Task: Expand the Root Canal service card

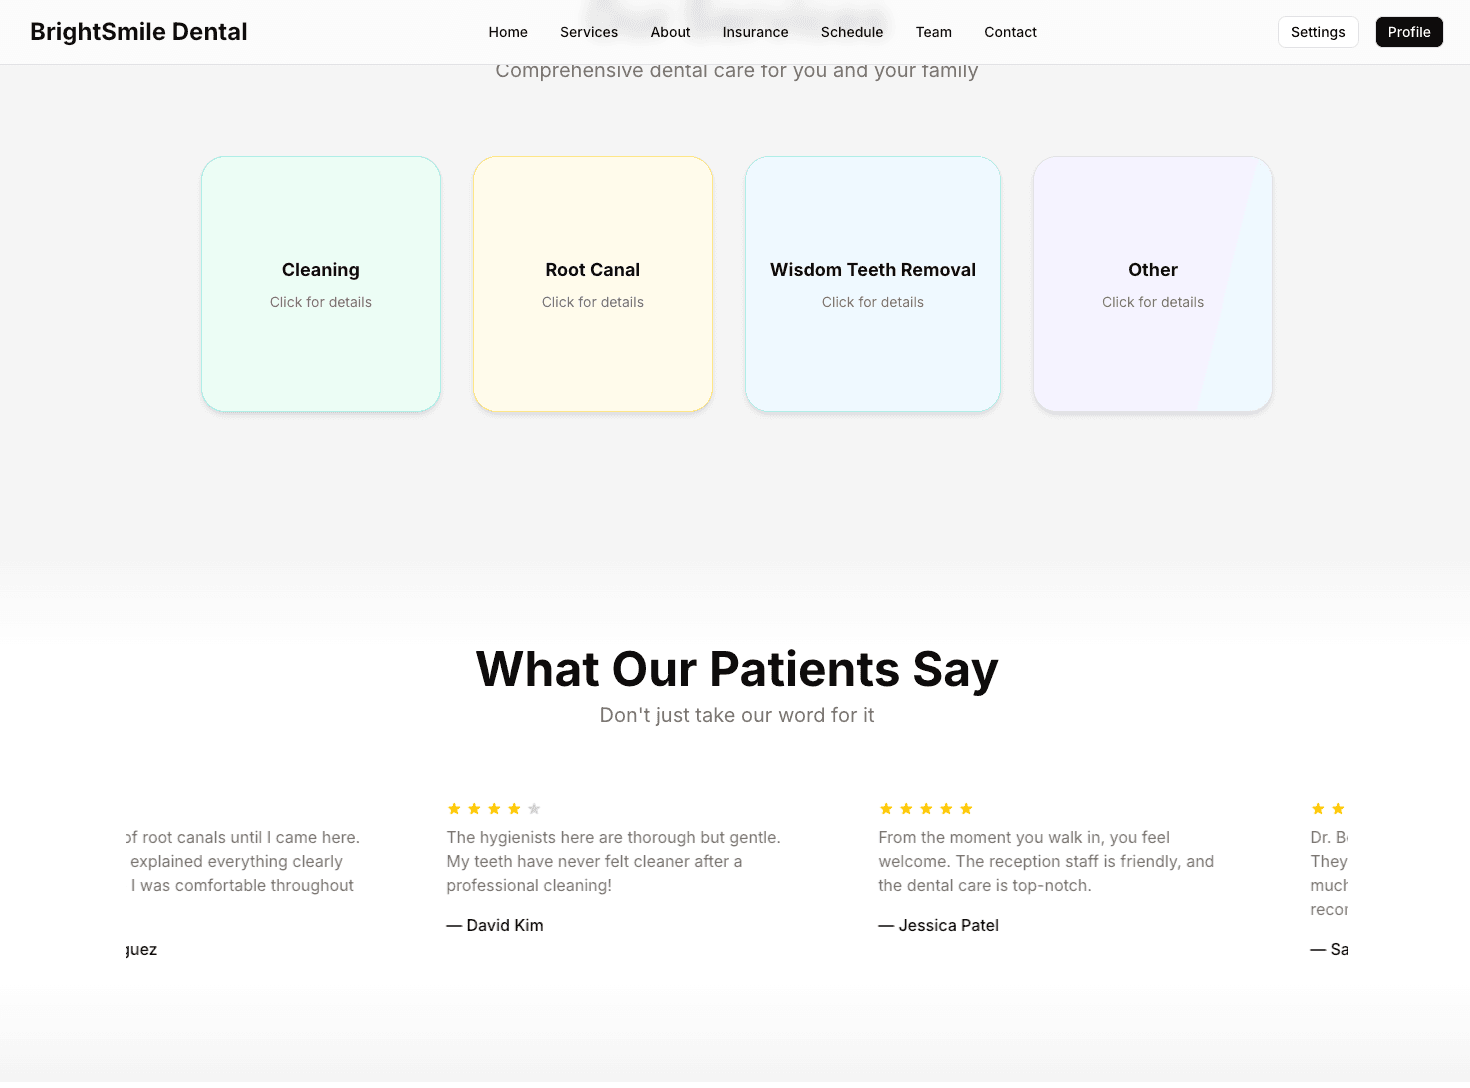Action: [593, 284]
